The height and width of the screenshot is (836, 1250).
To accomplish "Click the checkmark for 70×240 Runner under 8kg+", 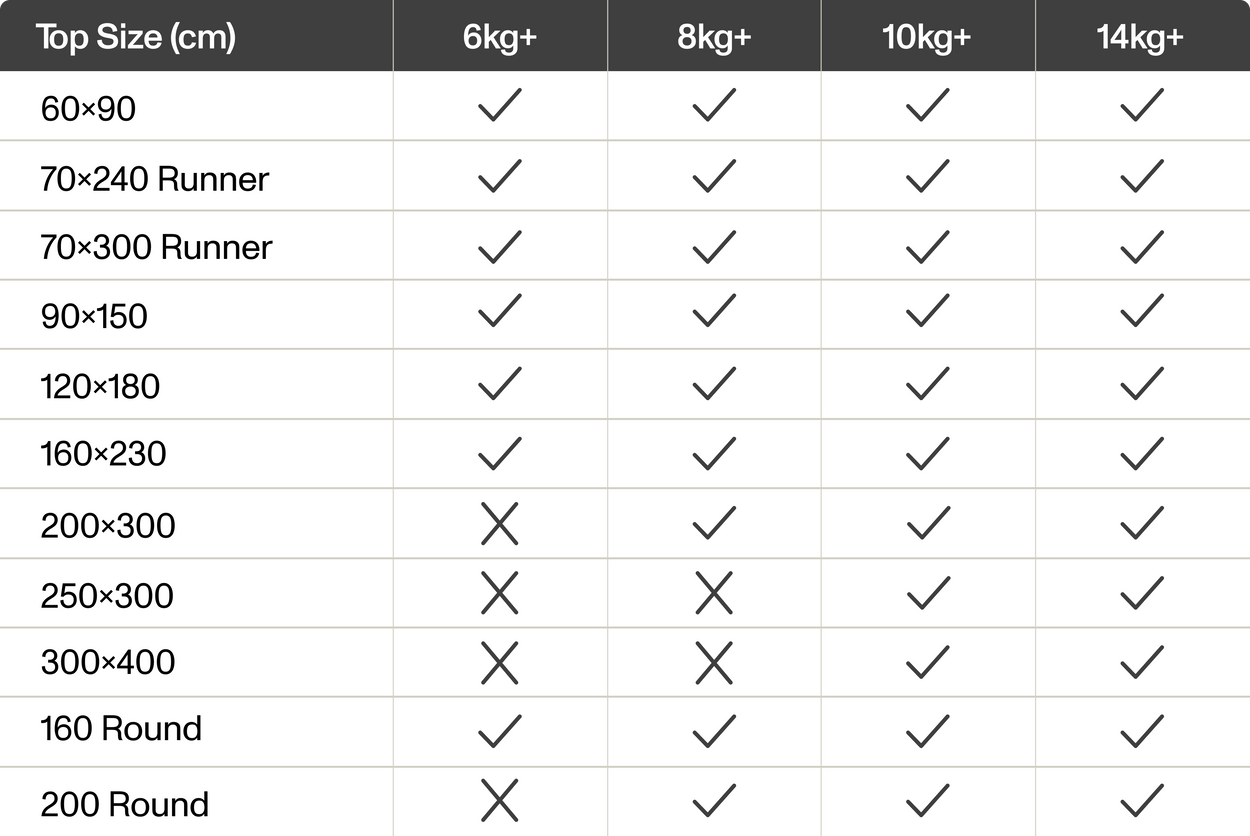I will pyautogui.click(x=713, y=176).
